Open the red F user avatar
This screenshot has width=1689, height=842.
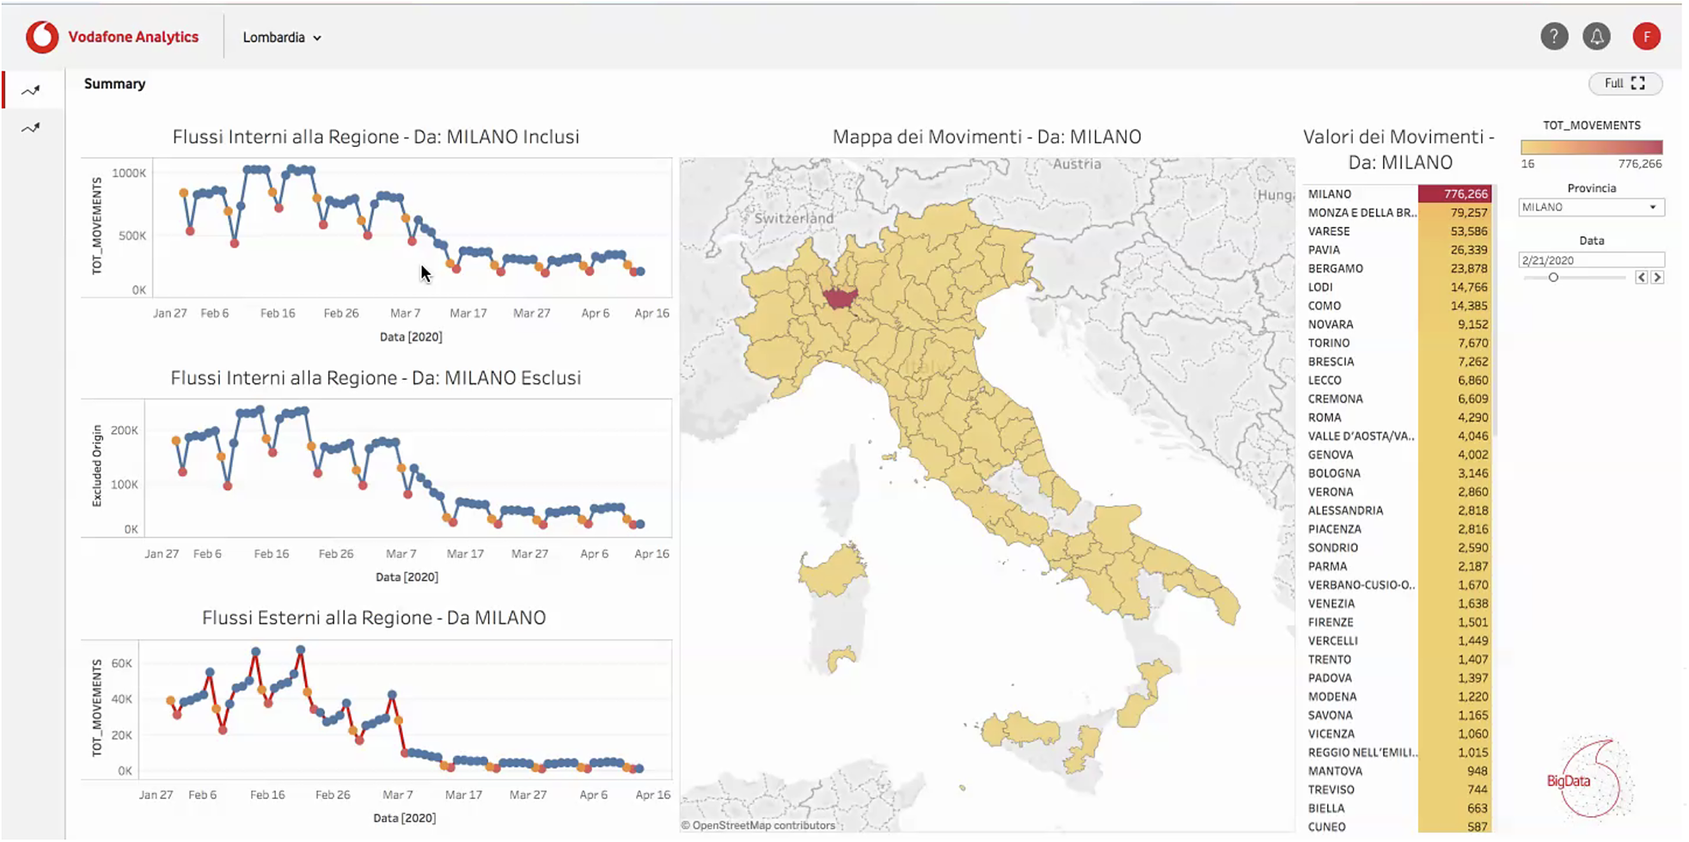pos(1646,37)
